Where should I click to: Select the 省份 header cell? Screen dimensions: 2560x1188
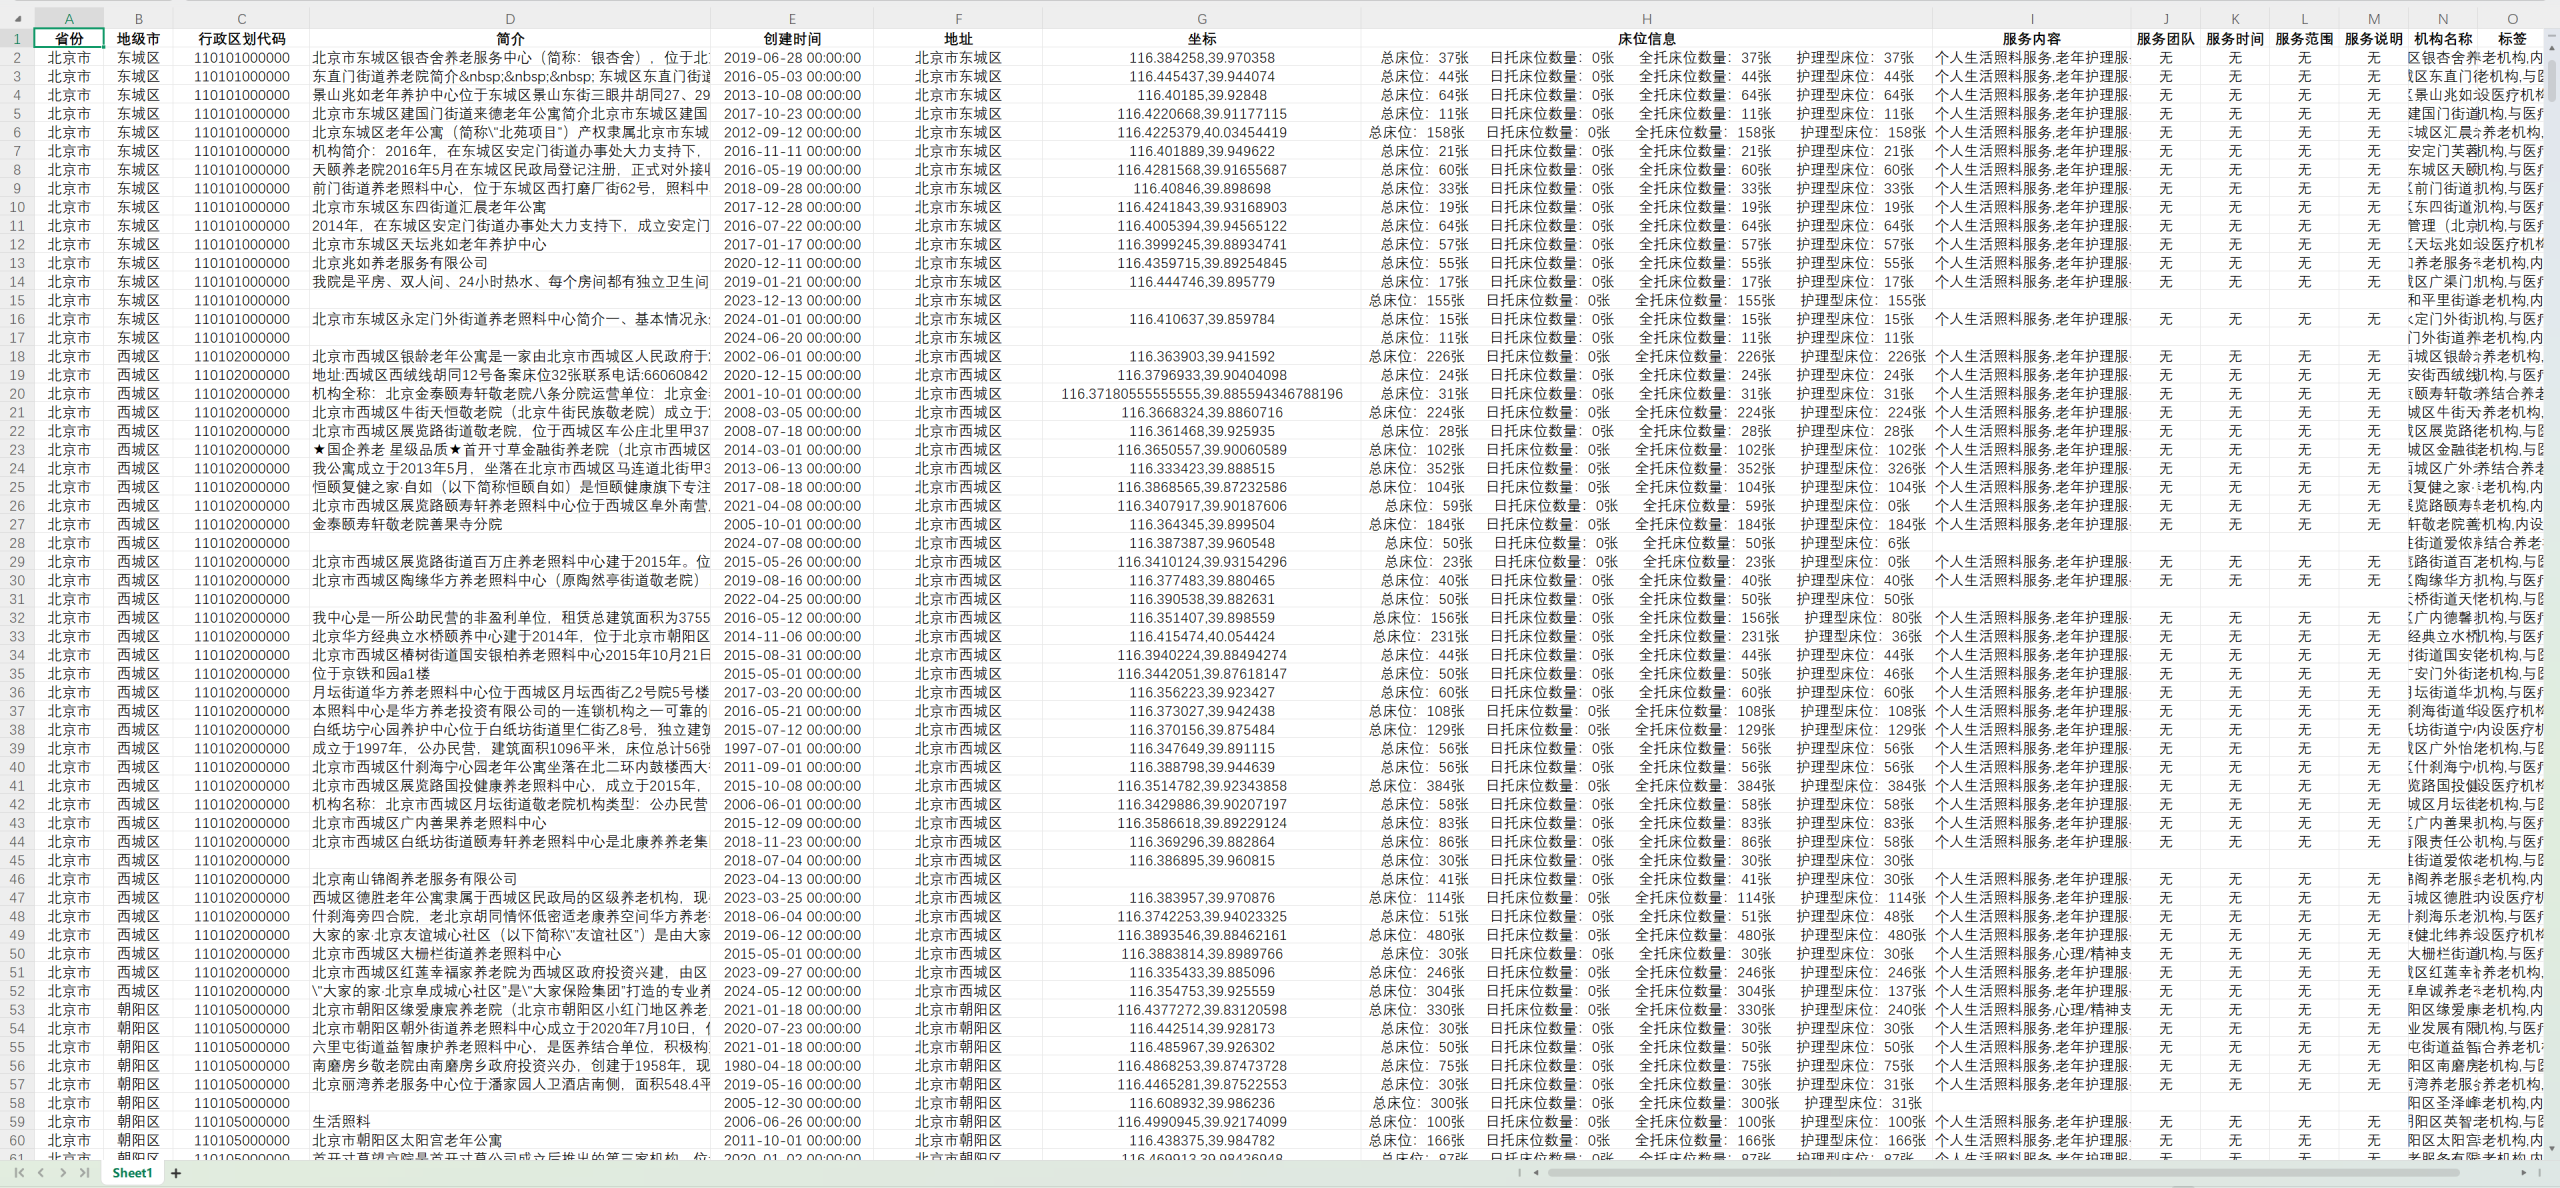(69, 38)
